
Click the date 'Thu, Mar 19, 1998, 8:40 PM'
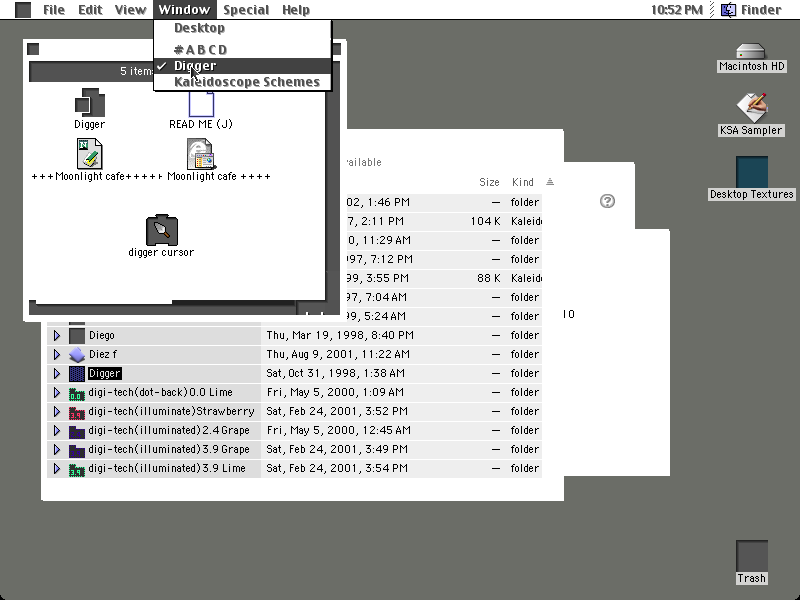340,335
